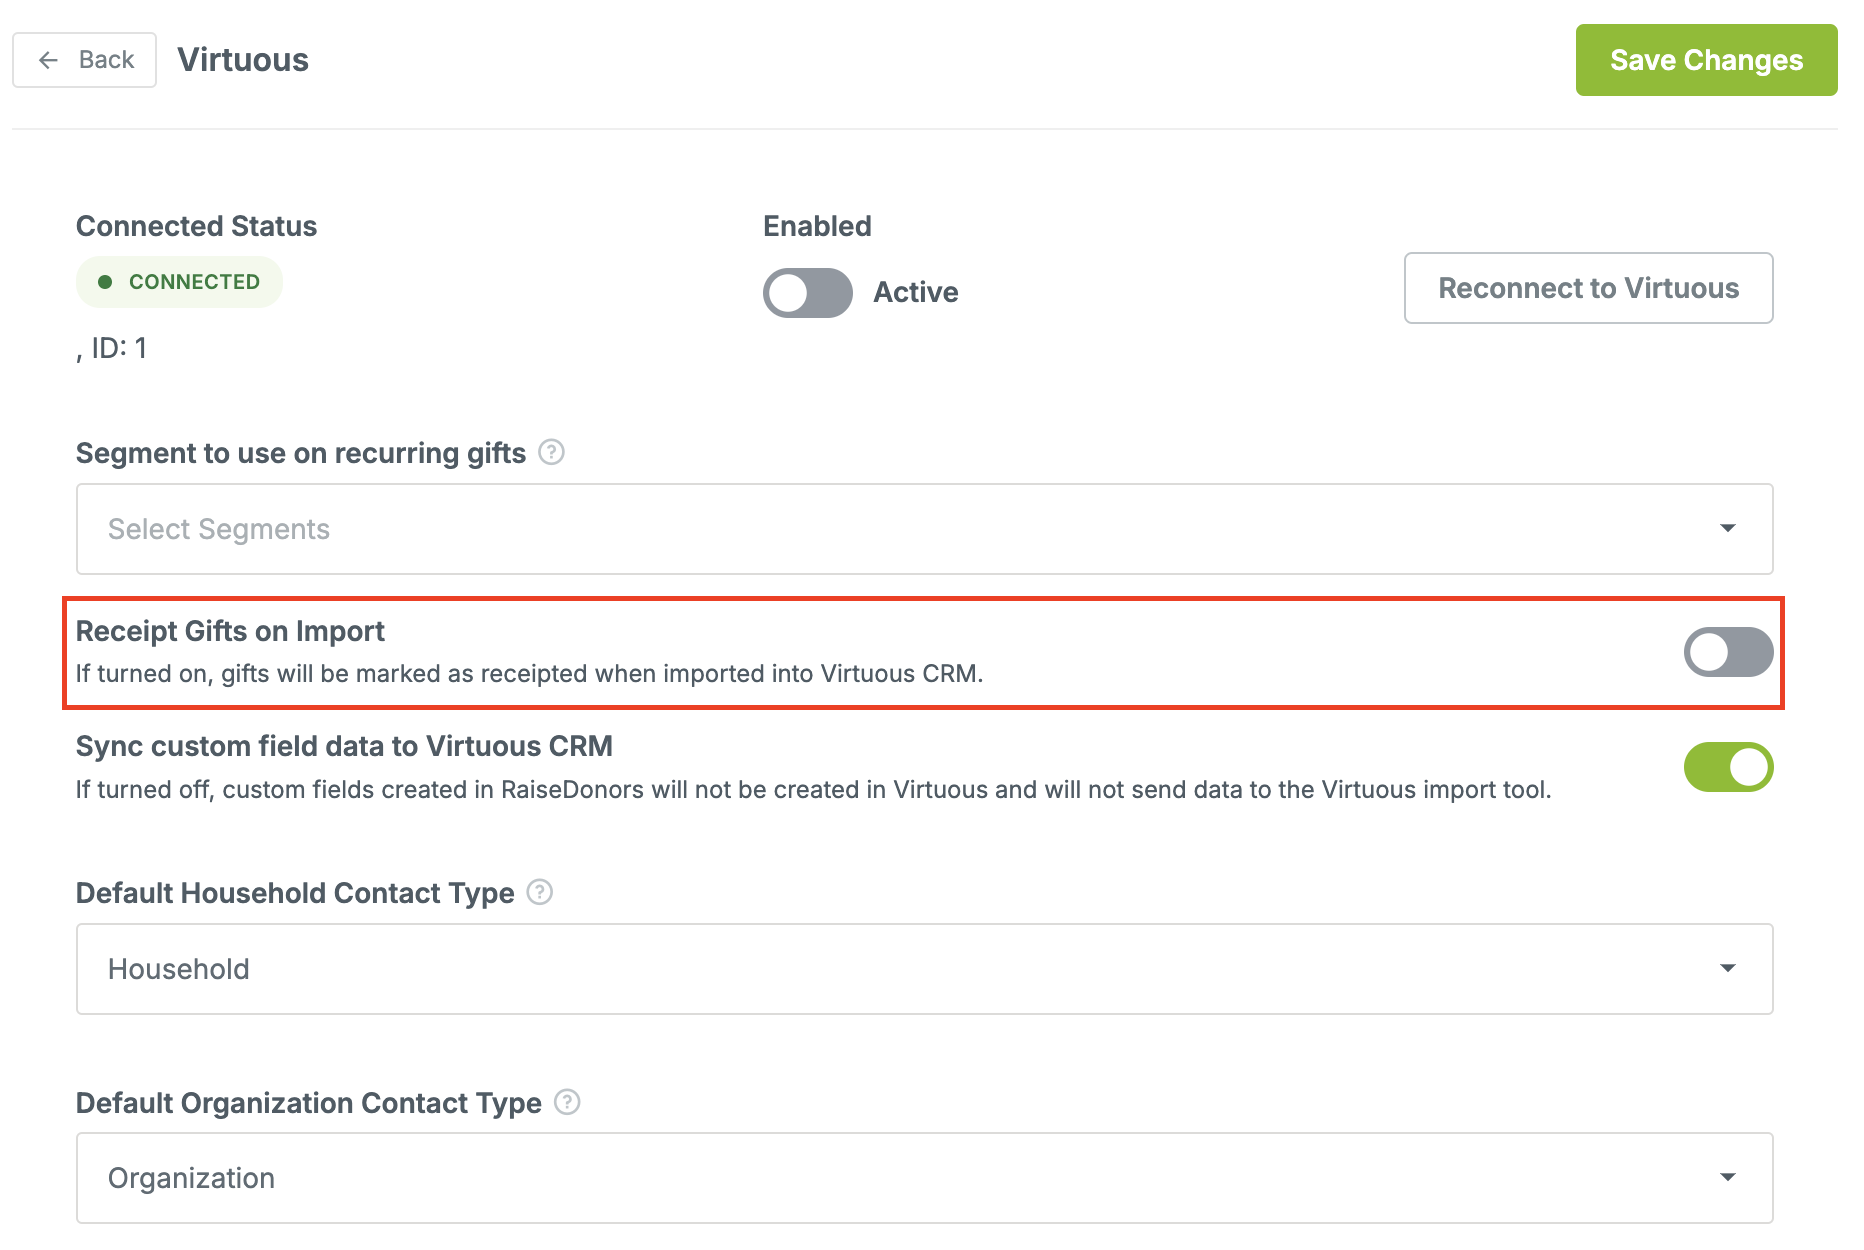
Task: Toggle the Enabled Active switch
Action: tap(808, 293)
